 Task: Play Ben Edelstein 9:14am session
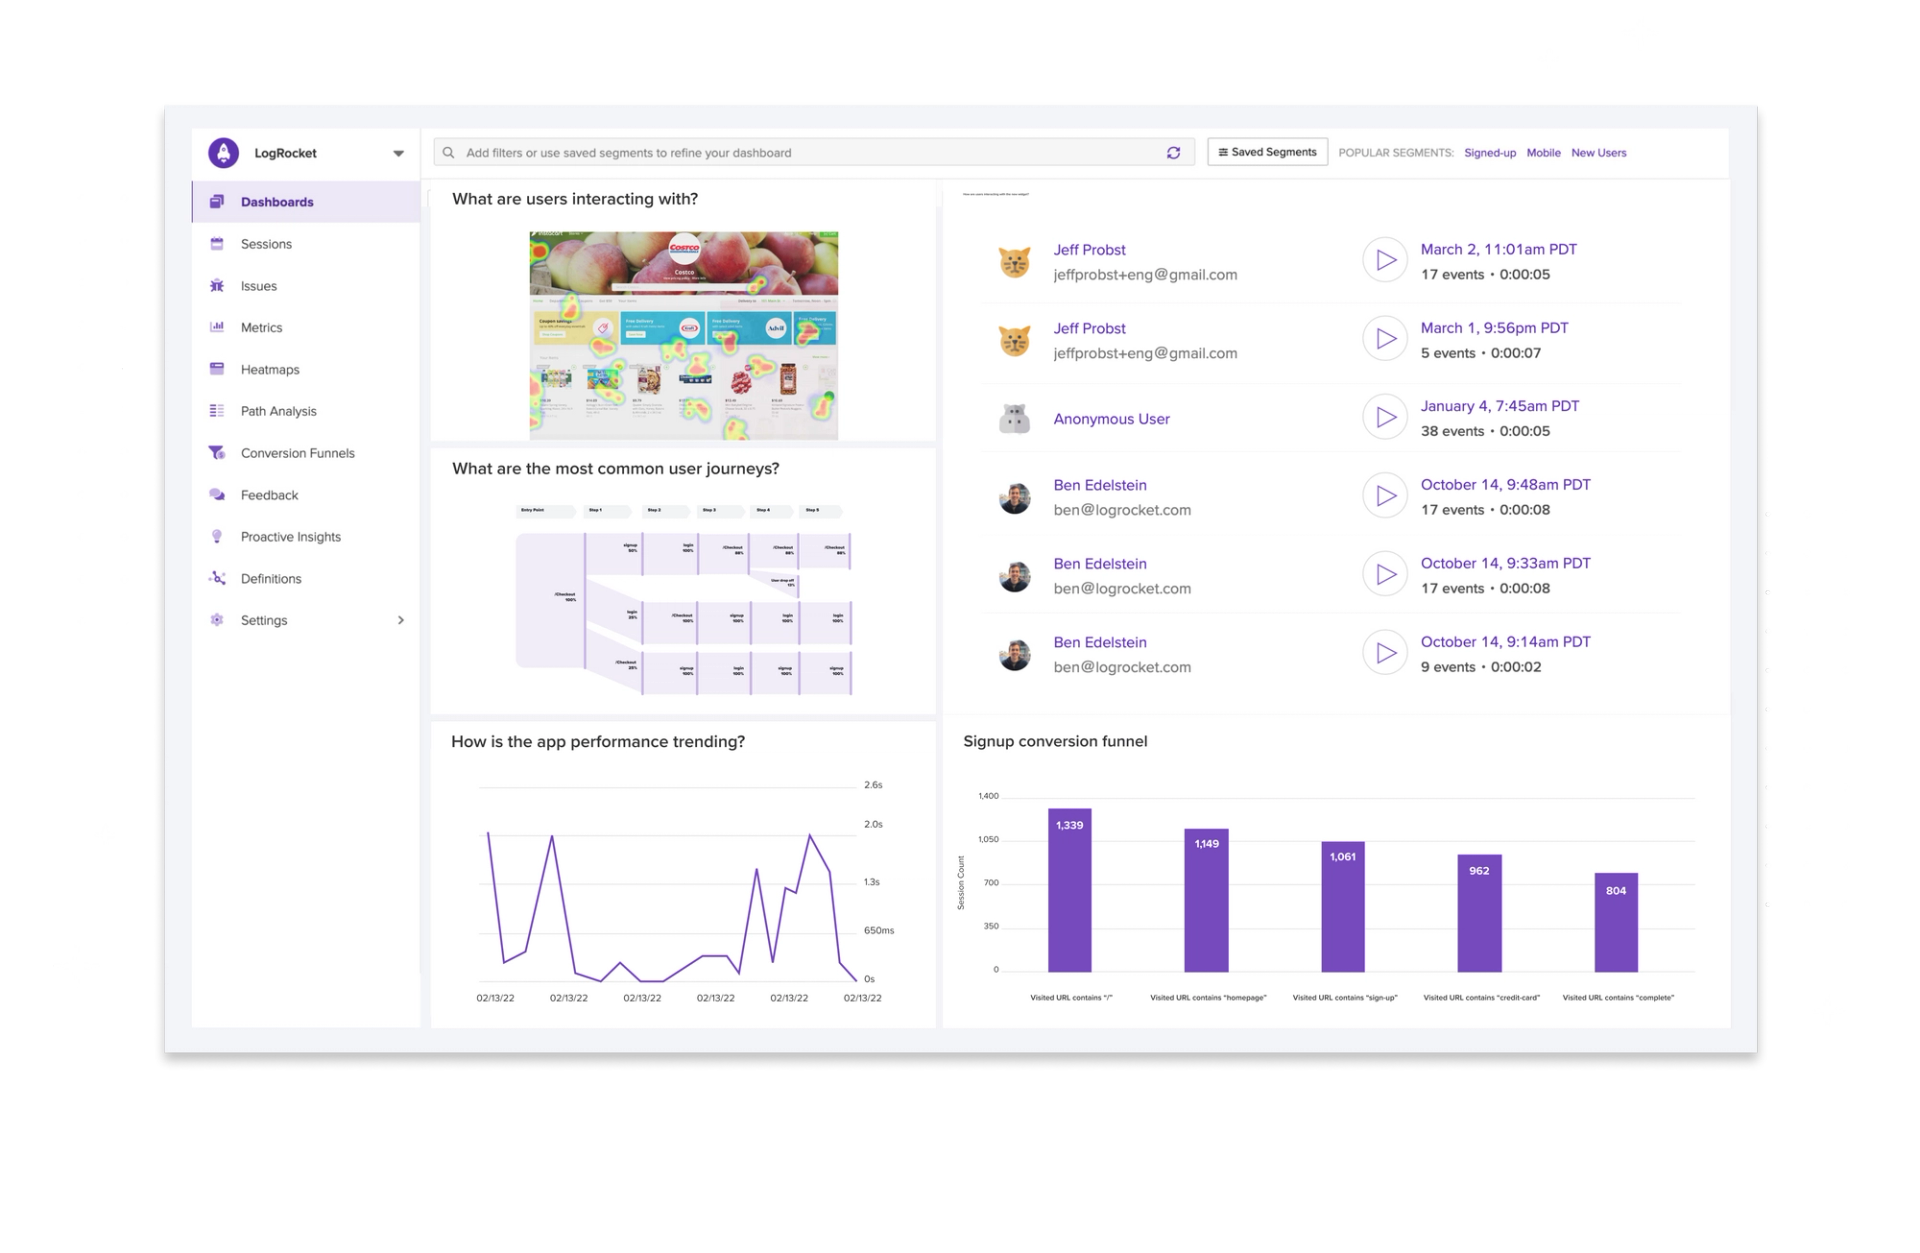click(1385, 654)
